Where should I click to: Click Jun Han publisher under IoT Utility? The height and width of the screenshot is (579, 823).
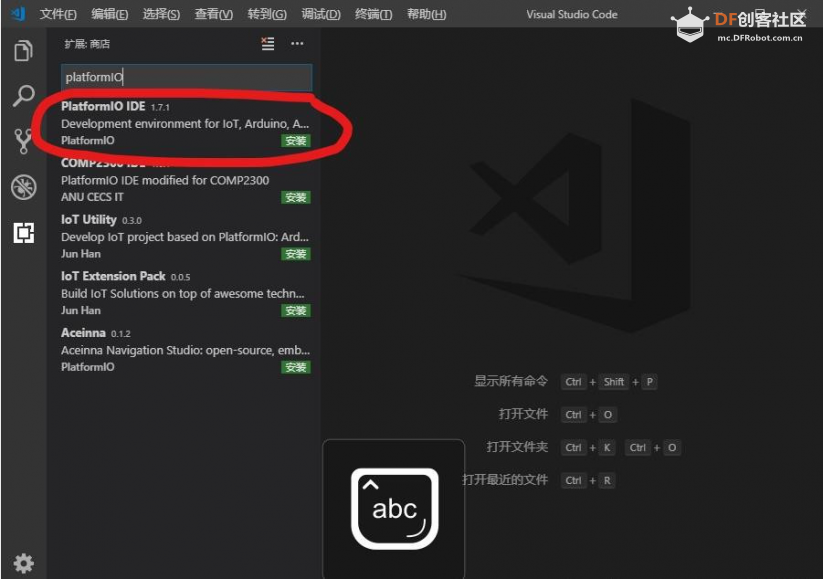81,254
